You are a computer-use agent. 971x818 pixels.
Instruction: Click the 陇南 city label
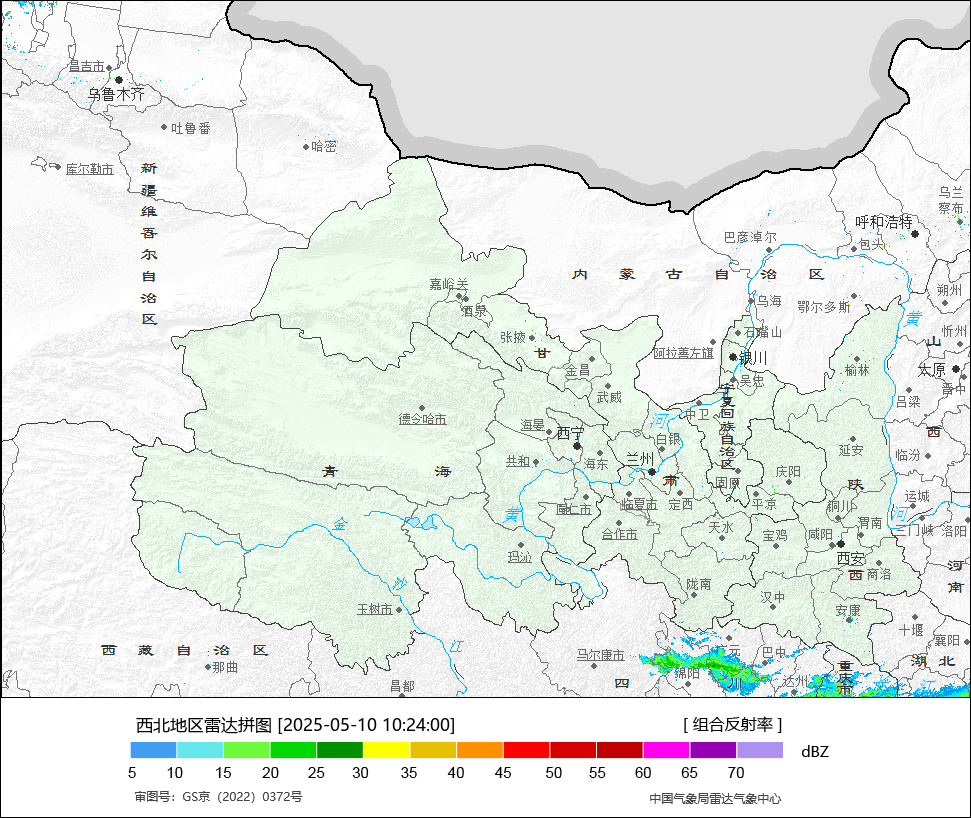(699, 584)
